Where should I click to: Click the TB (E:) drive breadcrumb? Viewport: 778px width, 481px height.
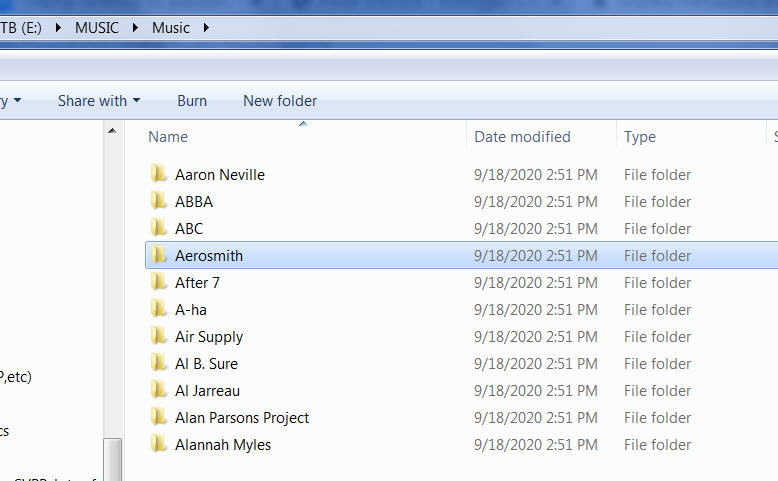click(x=21, y=28)
